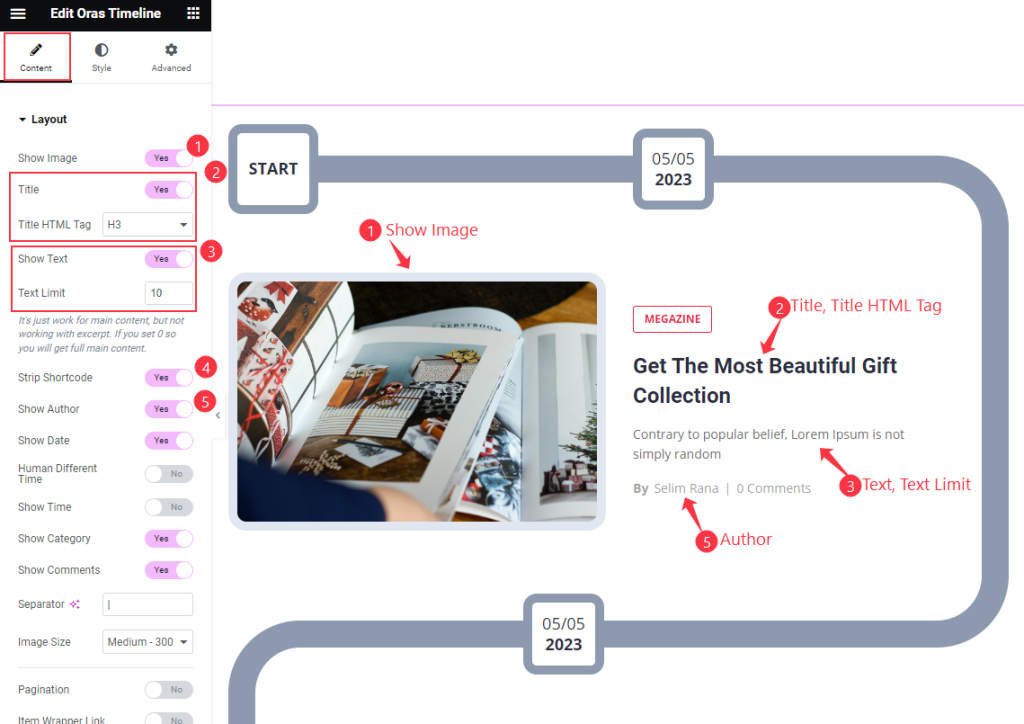Open the widgets grid icon
1024x724 pixels.
[193, 13]
